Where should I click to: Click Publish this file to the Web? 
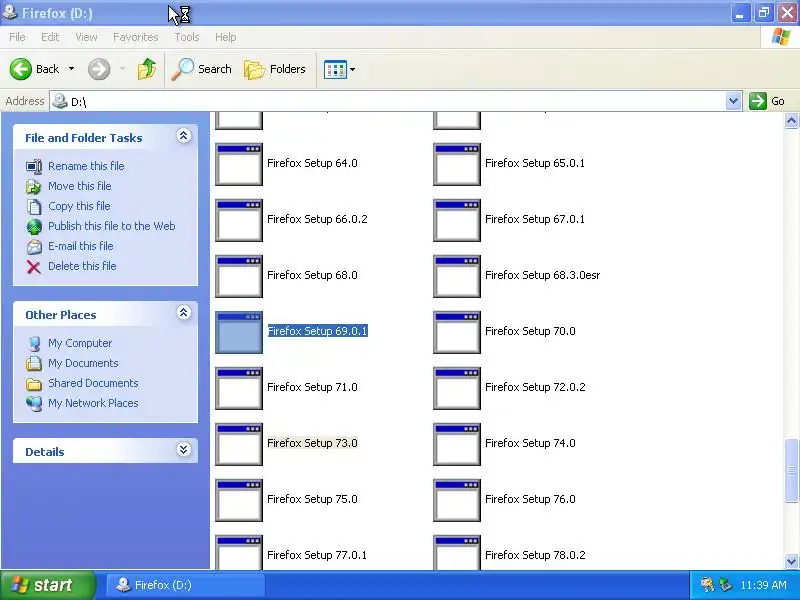(x=112, y=226)
